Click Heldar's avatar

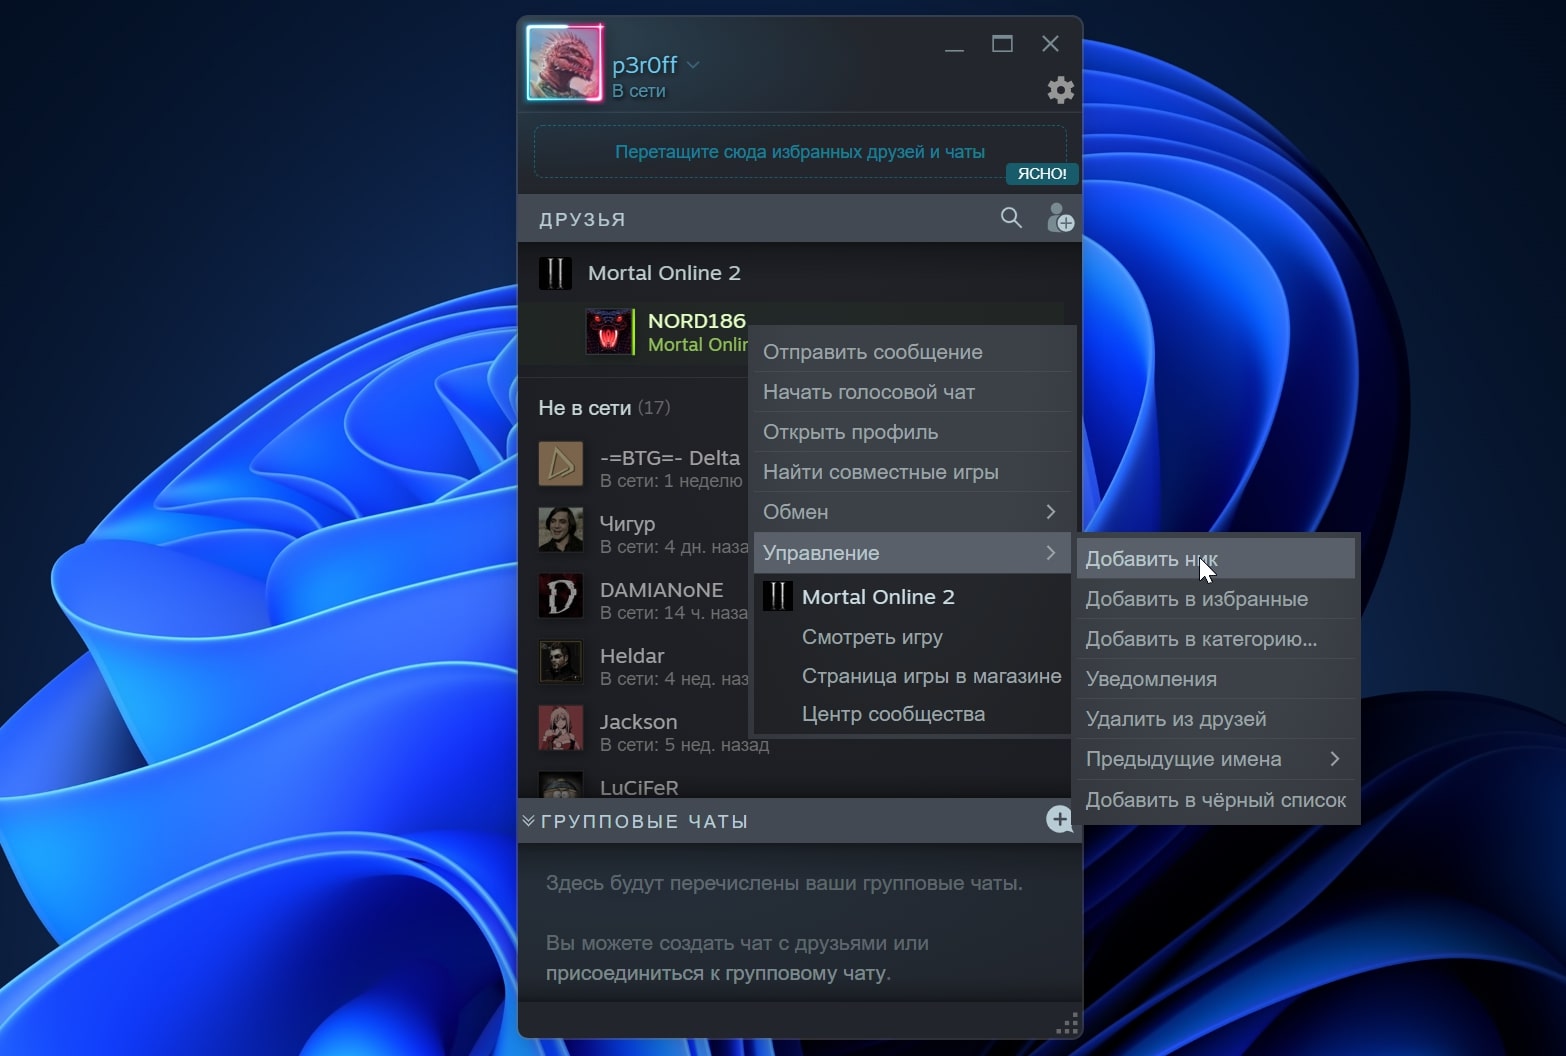[561, 662]
